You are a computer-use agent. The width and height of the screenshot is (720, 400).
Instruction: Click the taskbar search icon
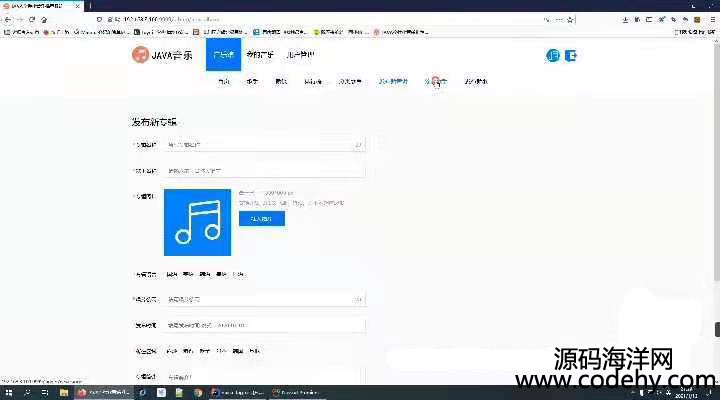tap(27, 393)
